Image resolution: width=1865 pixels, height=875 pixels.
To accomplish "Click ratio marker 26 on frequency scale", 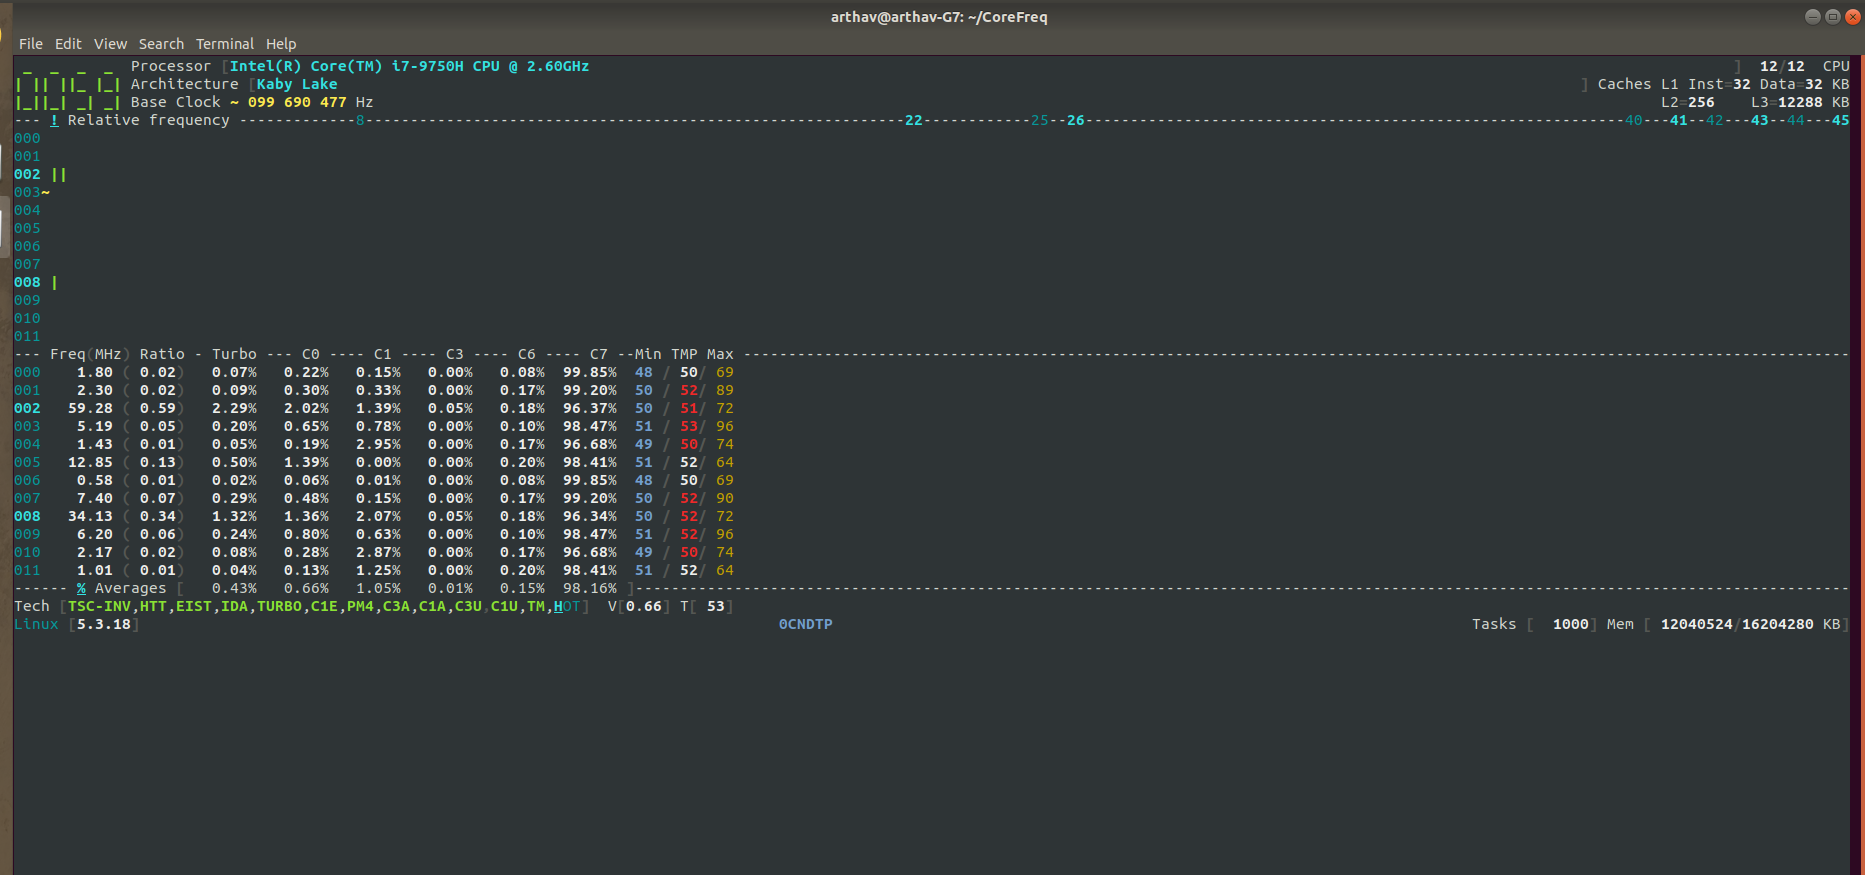I will coord(1076,120).
